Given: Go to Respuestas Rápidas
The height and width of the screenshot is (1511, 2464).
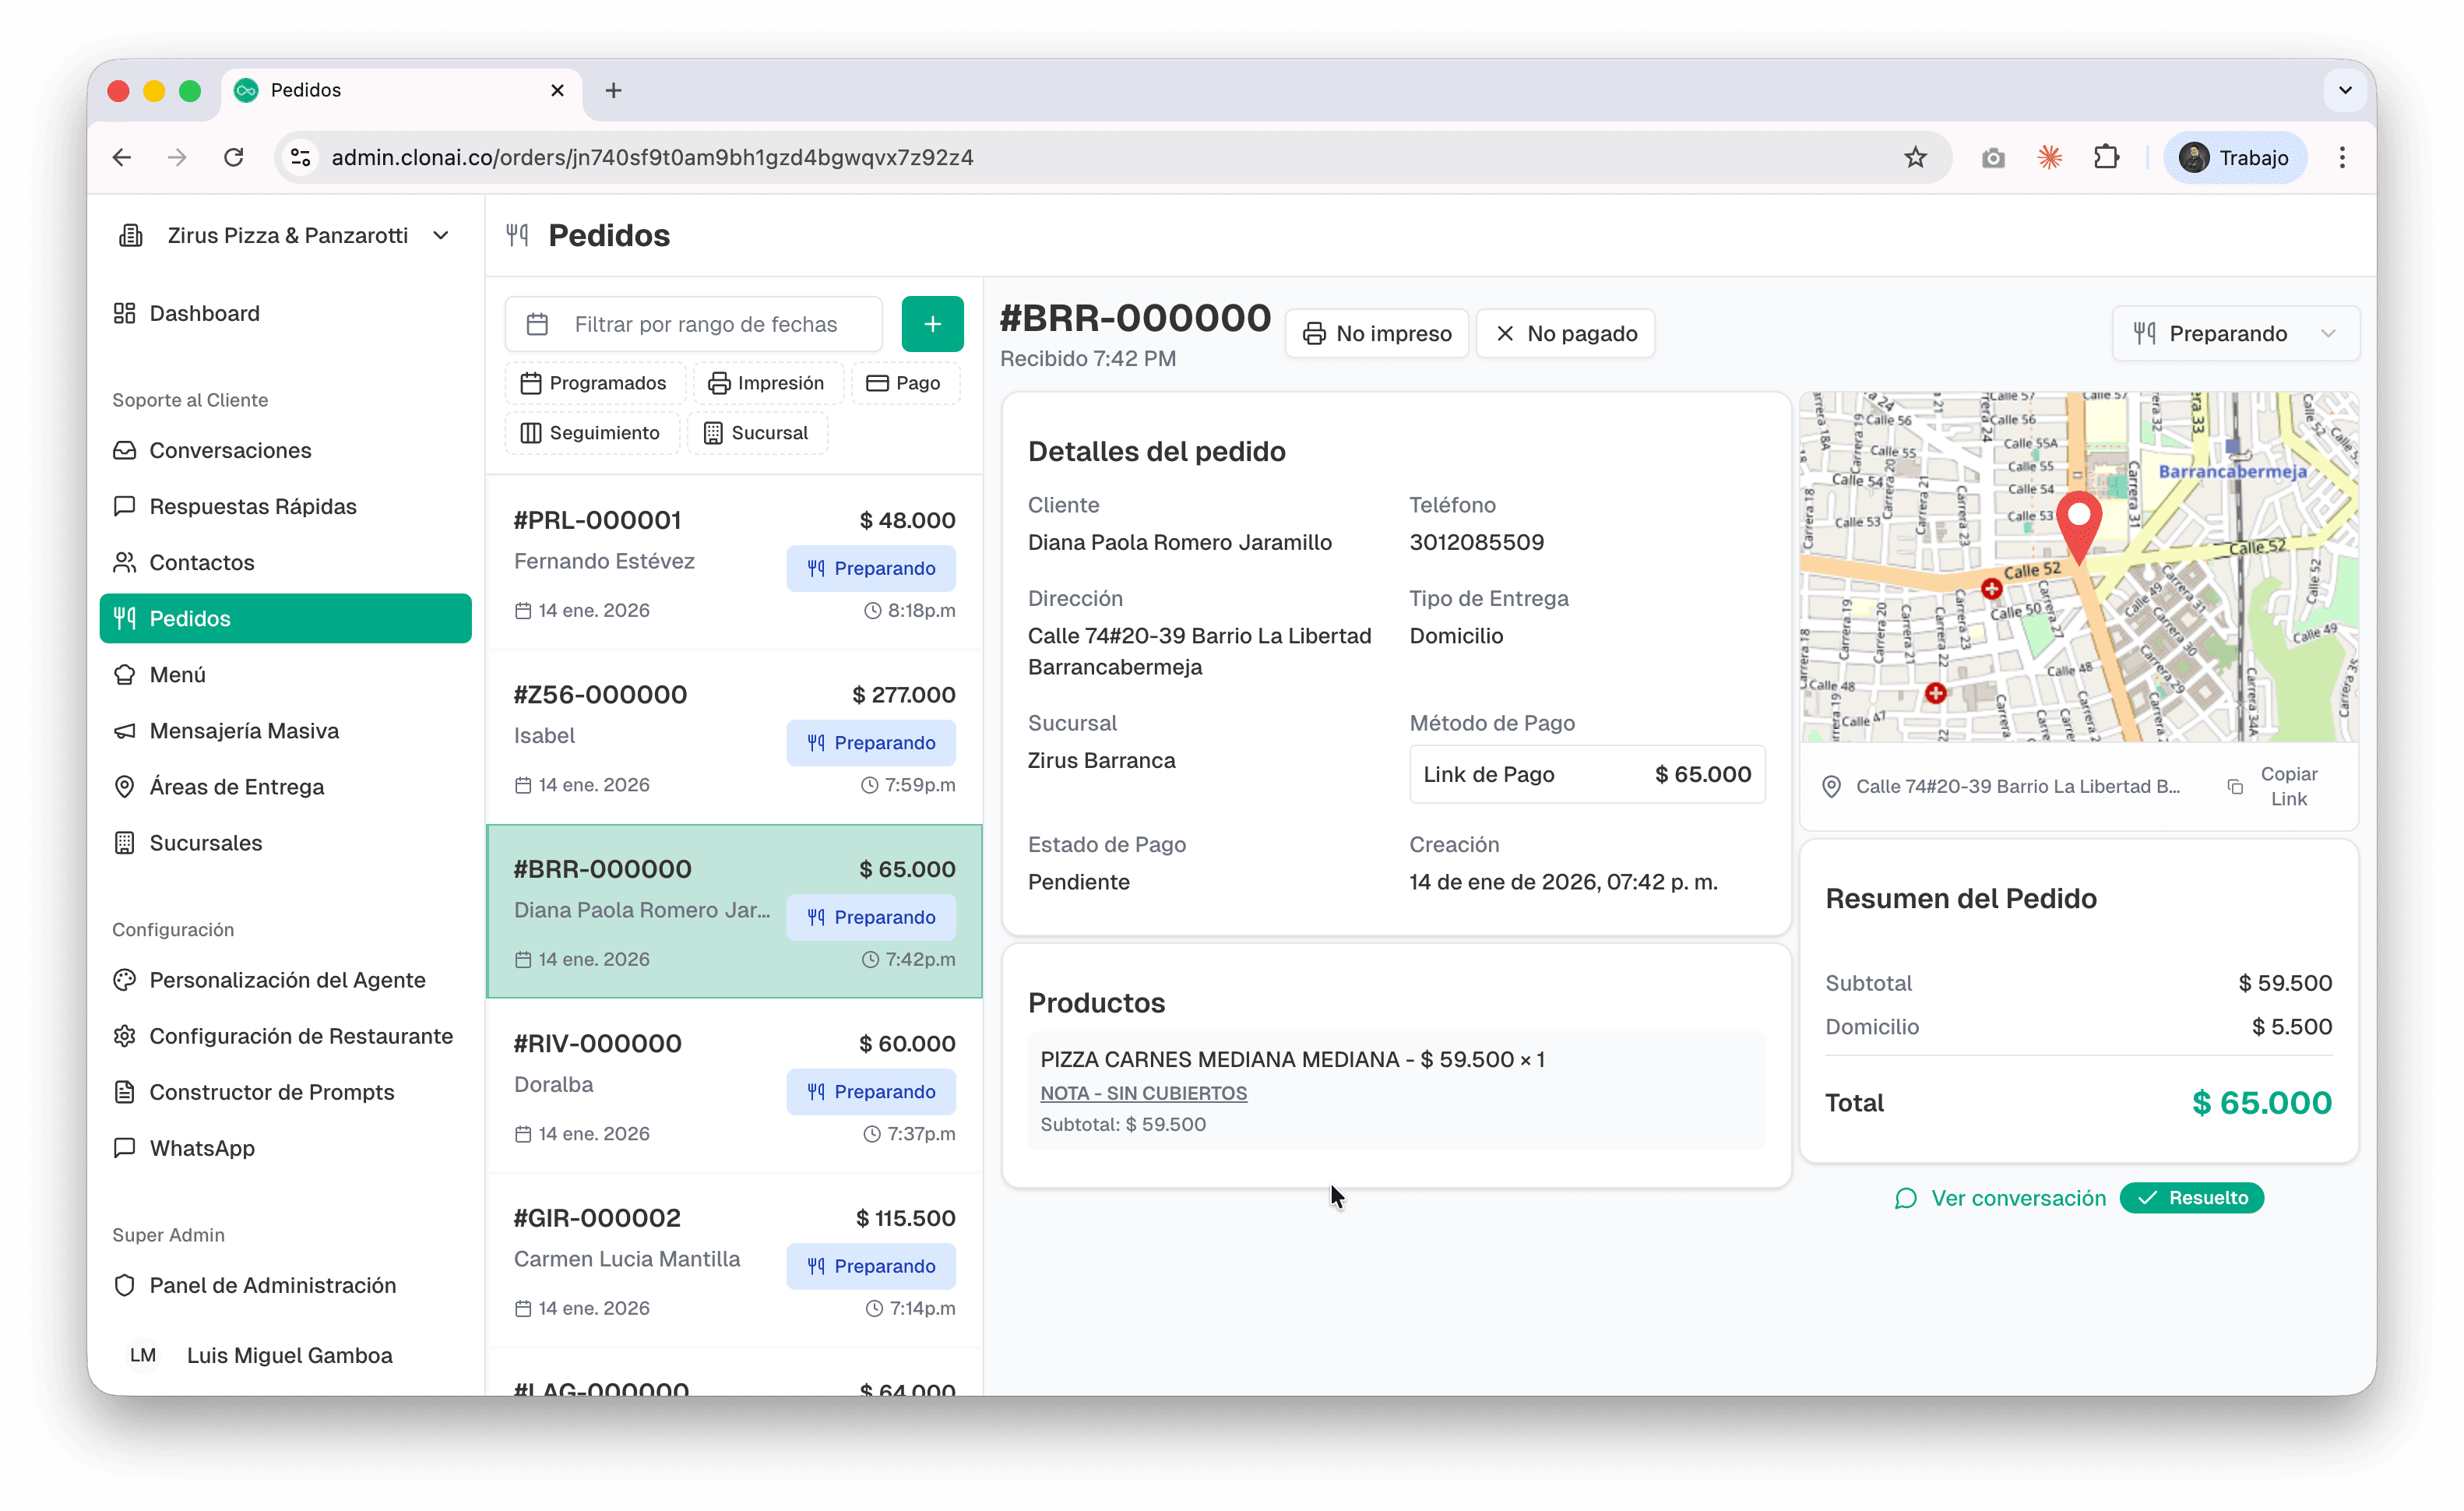Looking at the screenshot, I should click(285, 506).
